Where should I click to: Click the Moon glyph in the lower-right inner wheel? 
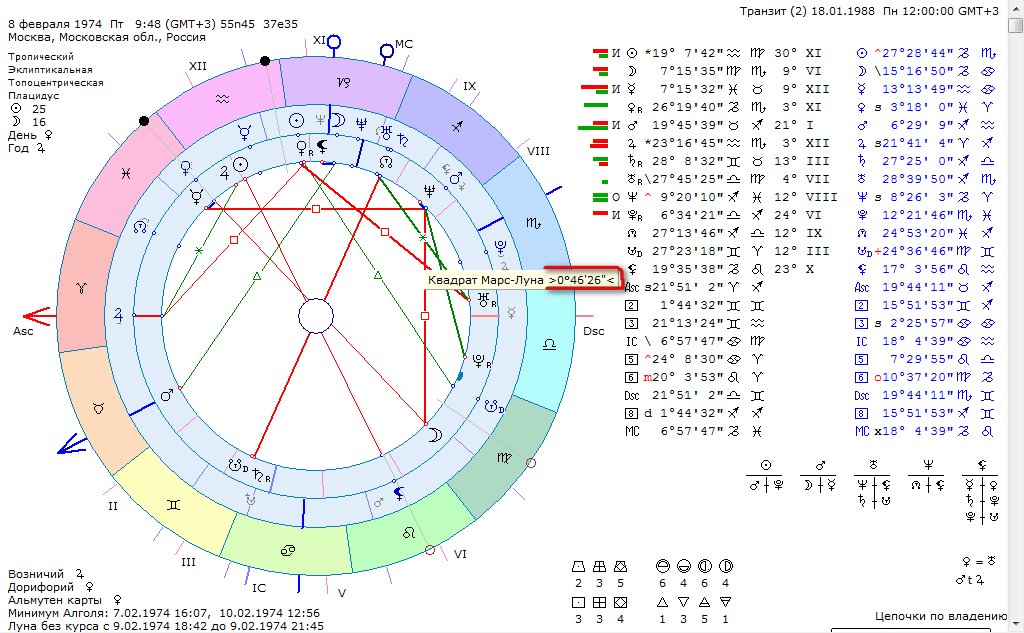tap(434, 435)
